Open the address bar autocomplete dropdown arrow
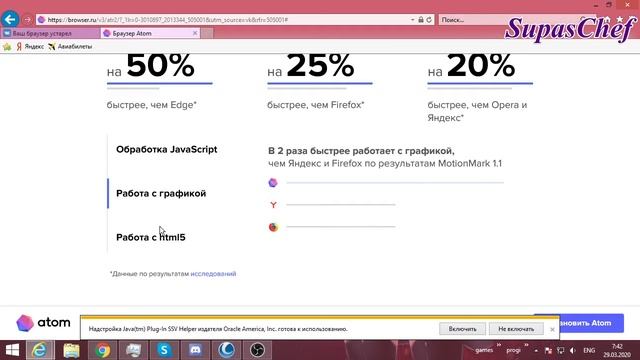 pyautogui.click(x=412, y=20)
